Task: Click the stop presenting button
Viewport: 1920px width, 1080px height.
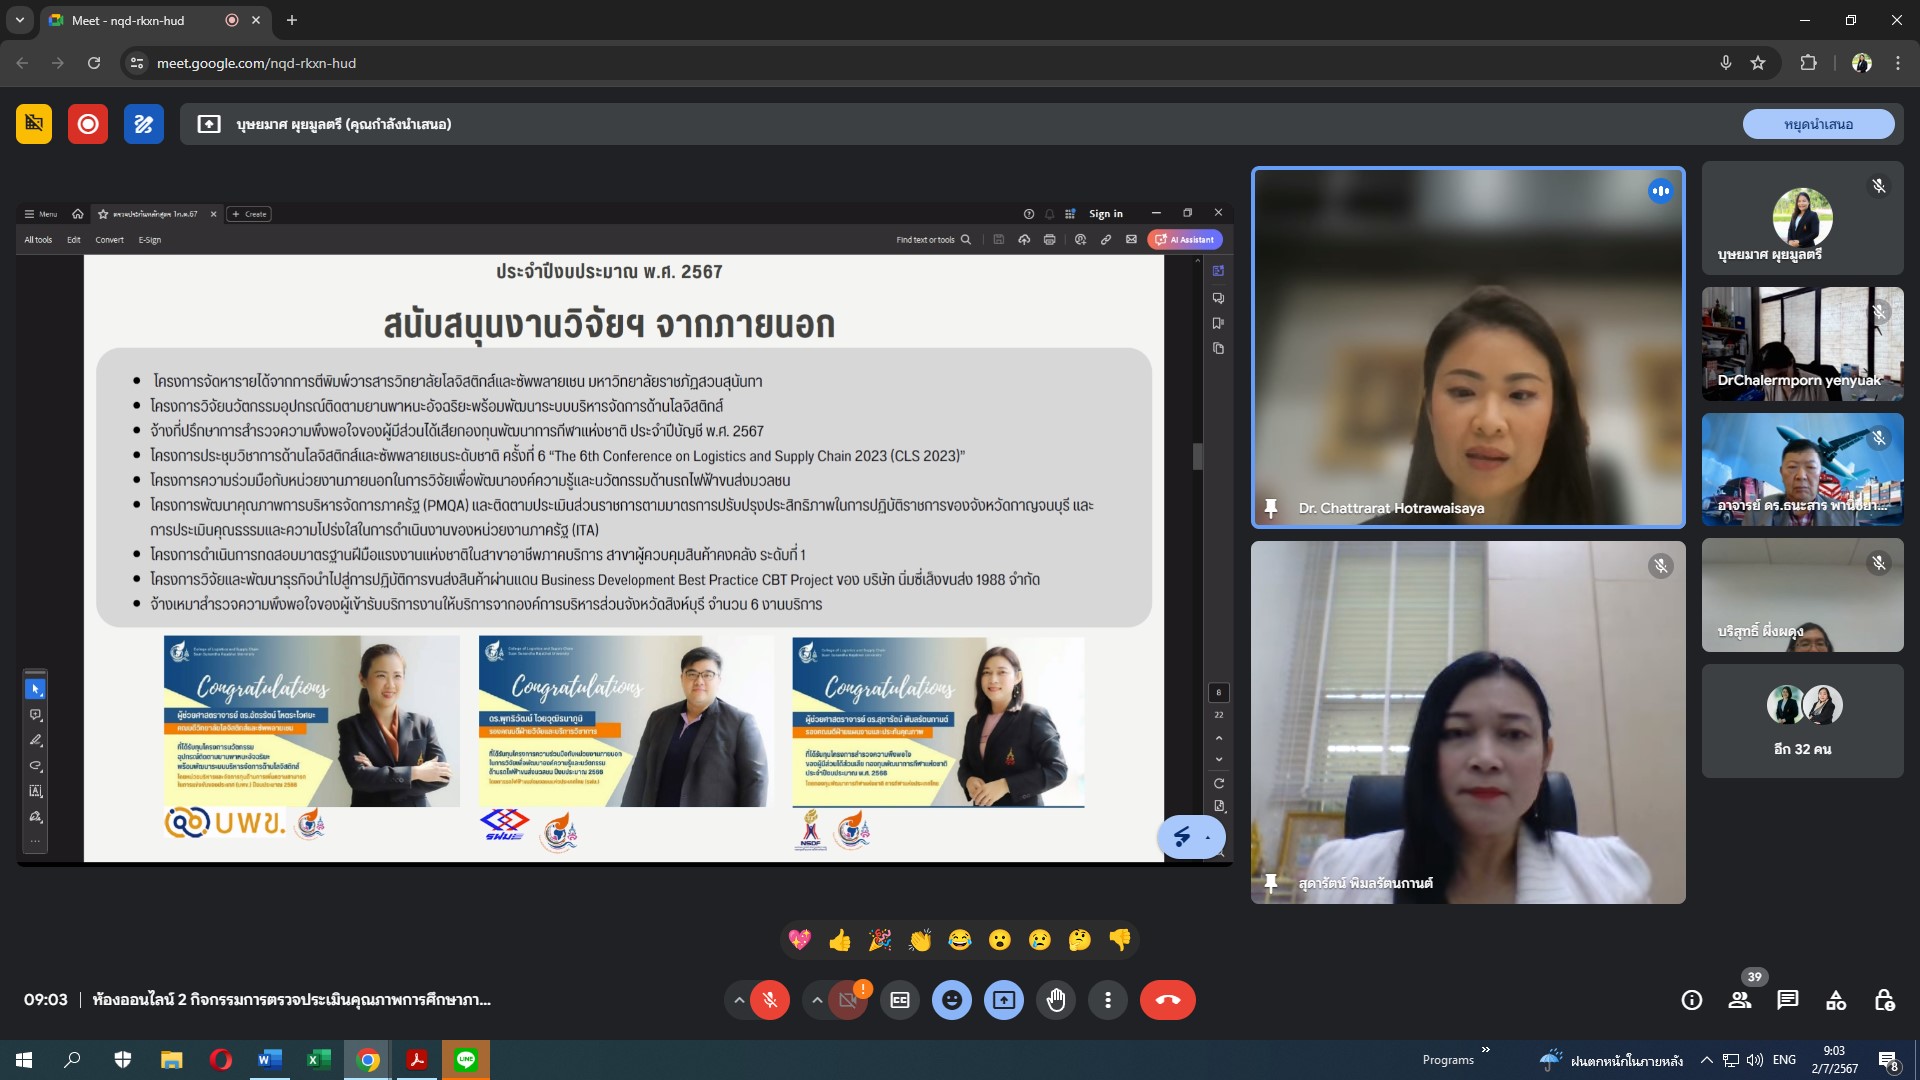Action: click(x=1818, y=124)
